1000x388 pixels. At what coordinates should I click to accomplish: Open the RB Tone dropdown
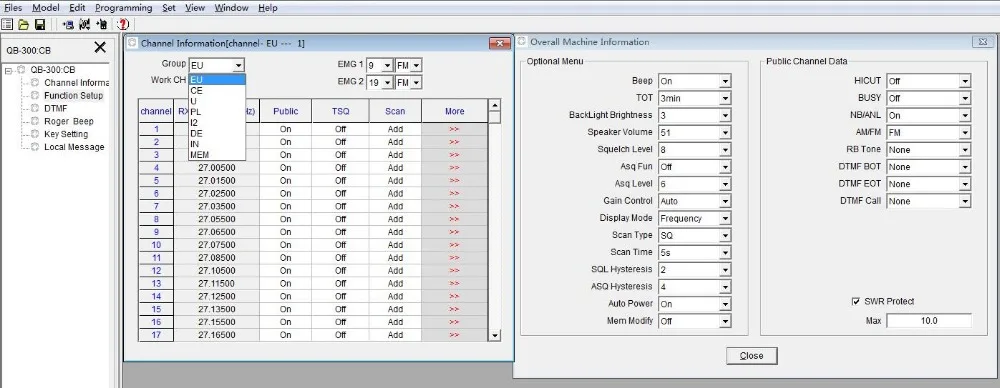[965, 150]
